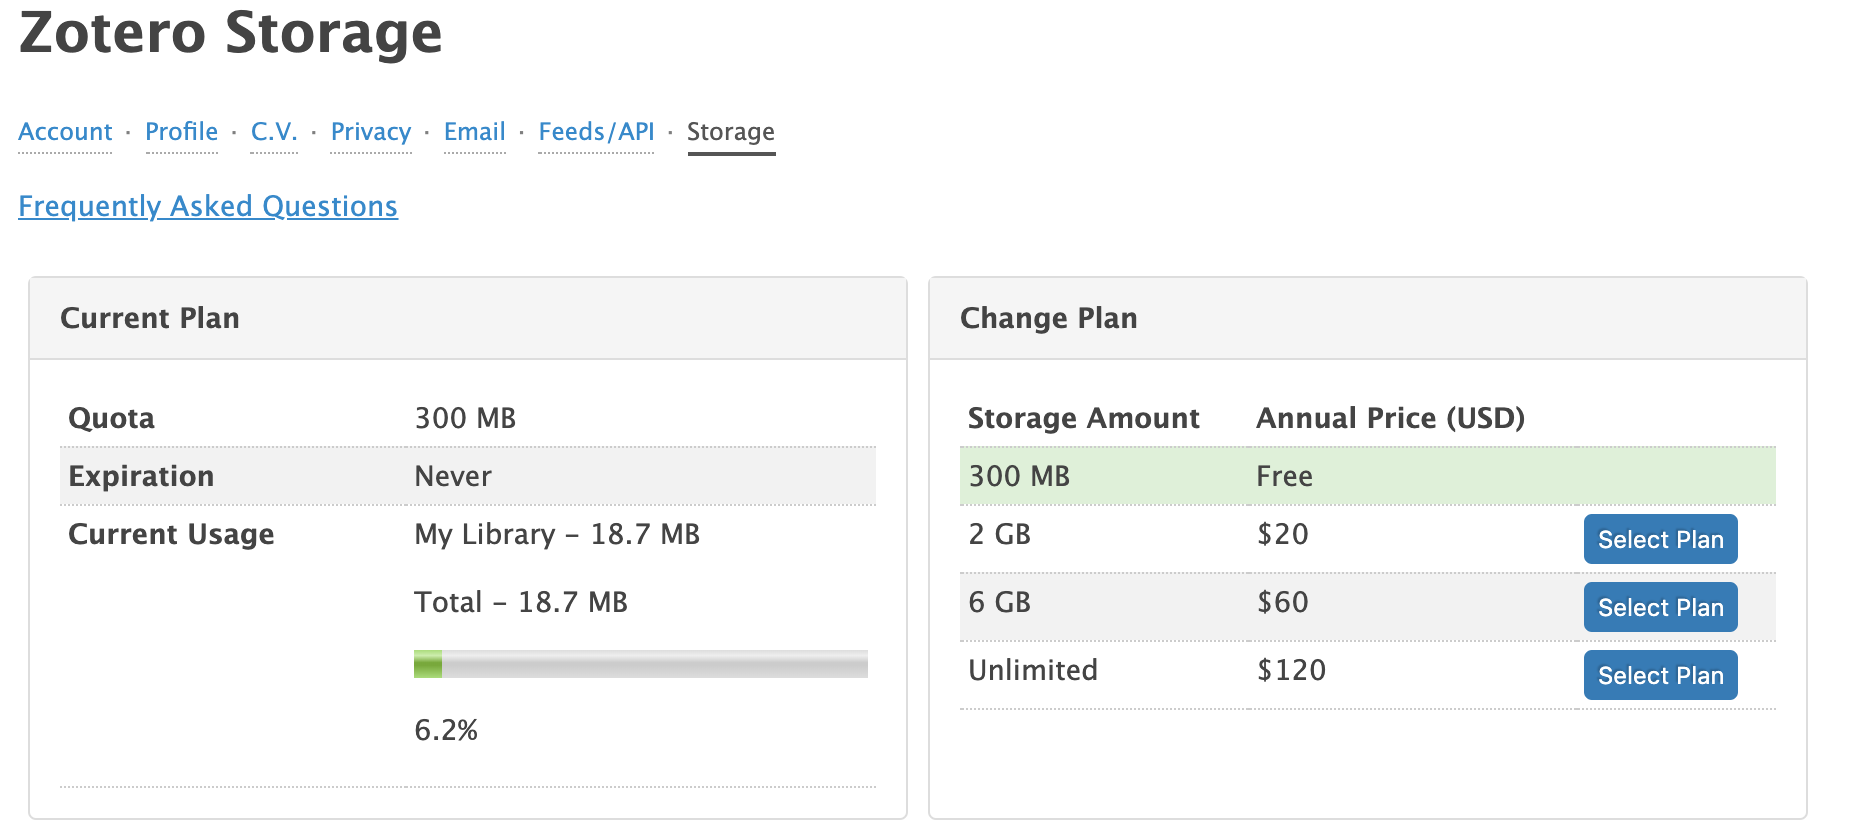The width and height of the screenshot is (1858, 838).
Task: Click the "$60" annual price cell
Action: [1282, 602]
